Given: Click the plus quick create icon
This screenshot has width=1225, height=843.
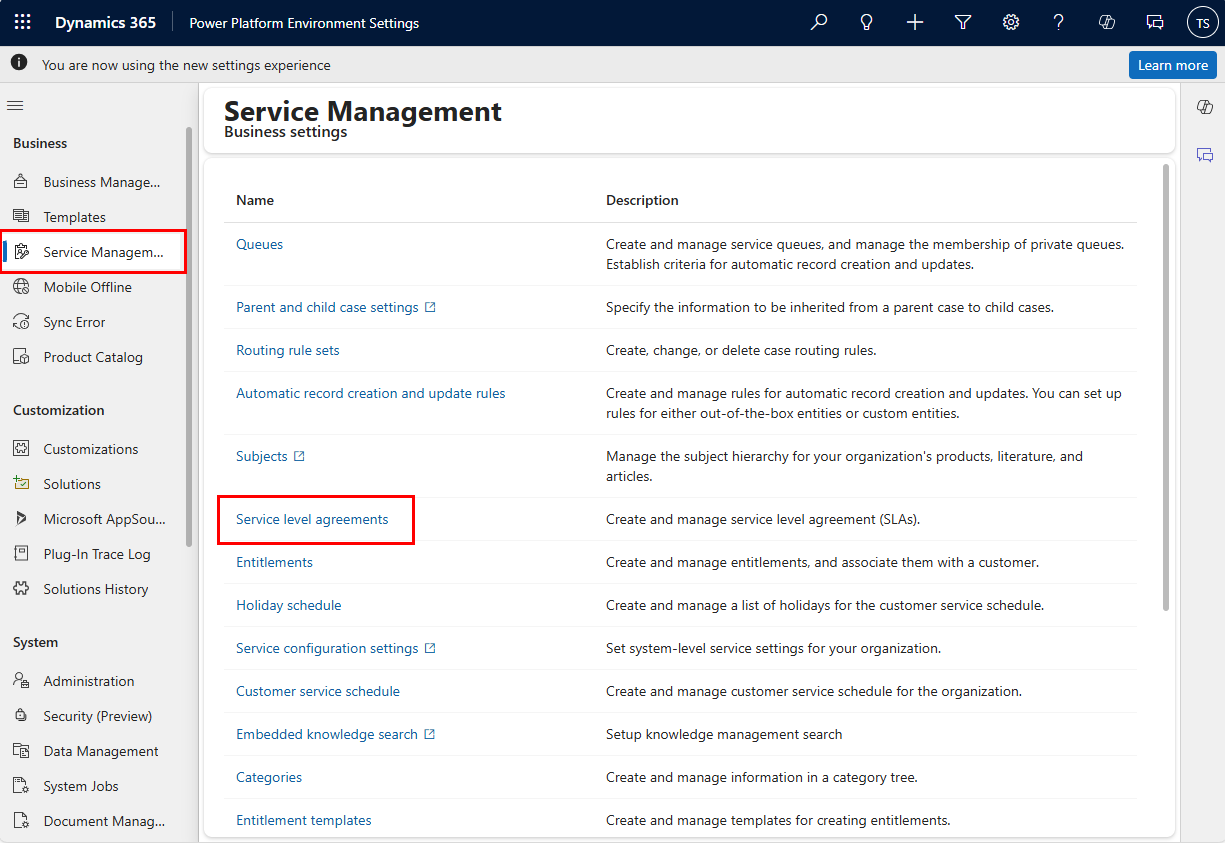Looking at the screenshot, I should (915, 22).
